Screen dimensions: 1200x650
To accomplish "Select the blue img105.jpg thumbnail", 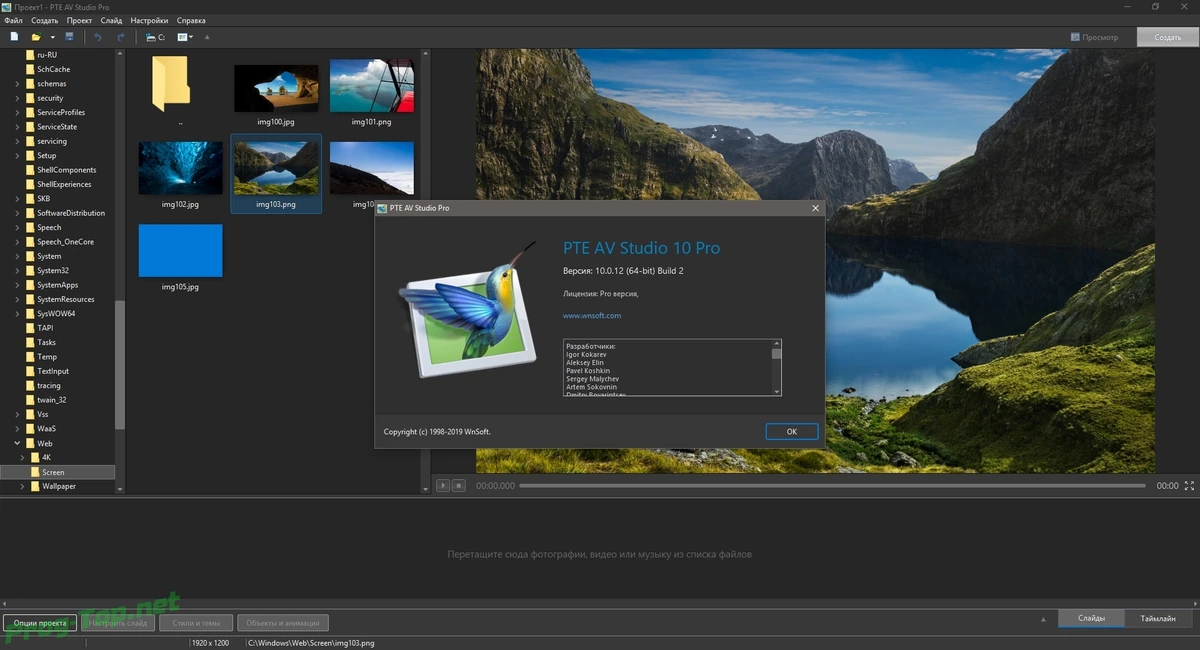I will point(180,250).
